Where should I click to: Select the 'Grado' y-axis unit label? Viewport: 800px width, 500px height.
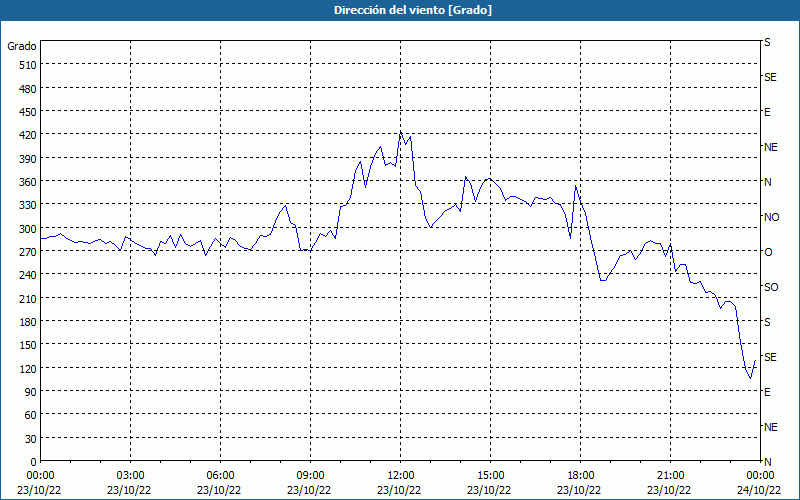pos(22,46)
